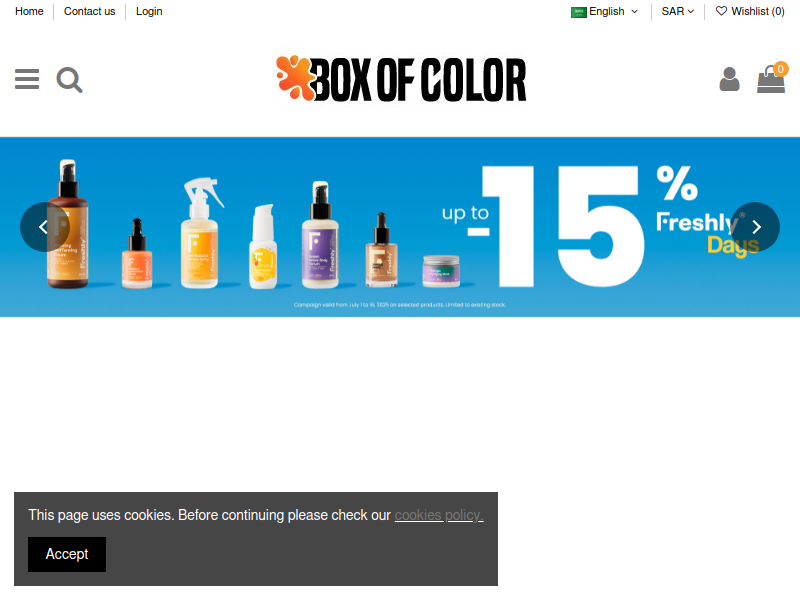Advance to the next banner slide arrow
800x600 pixels.
(x=756, y=227)
